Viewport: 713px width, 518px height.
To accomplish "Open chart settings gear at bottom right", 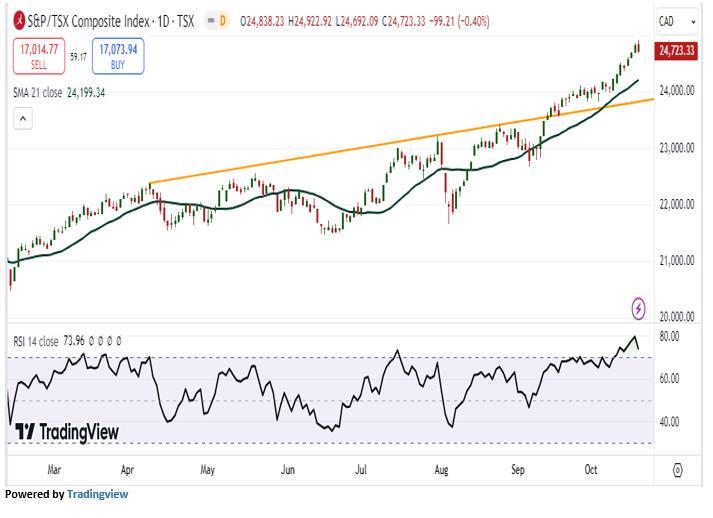I will pos(679,470).
